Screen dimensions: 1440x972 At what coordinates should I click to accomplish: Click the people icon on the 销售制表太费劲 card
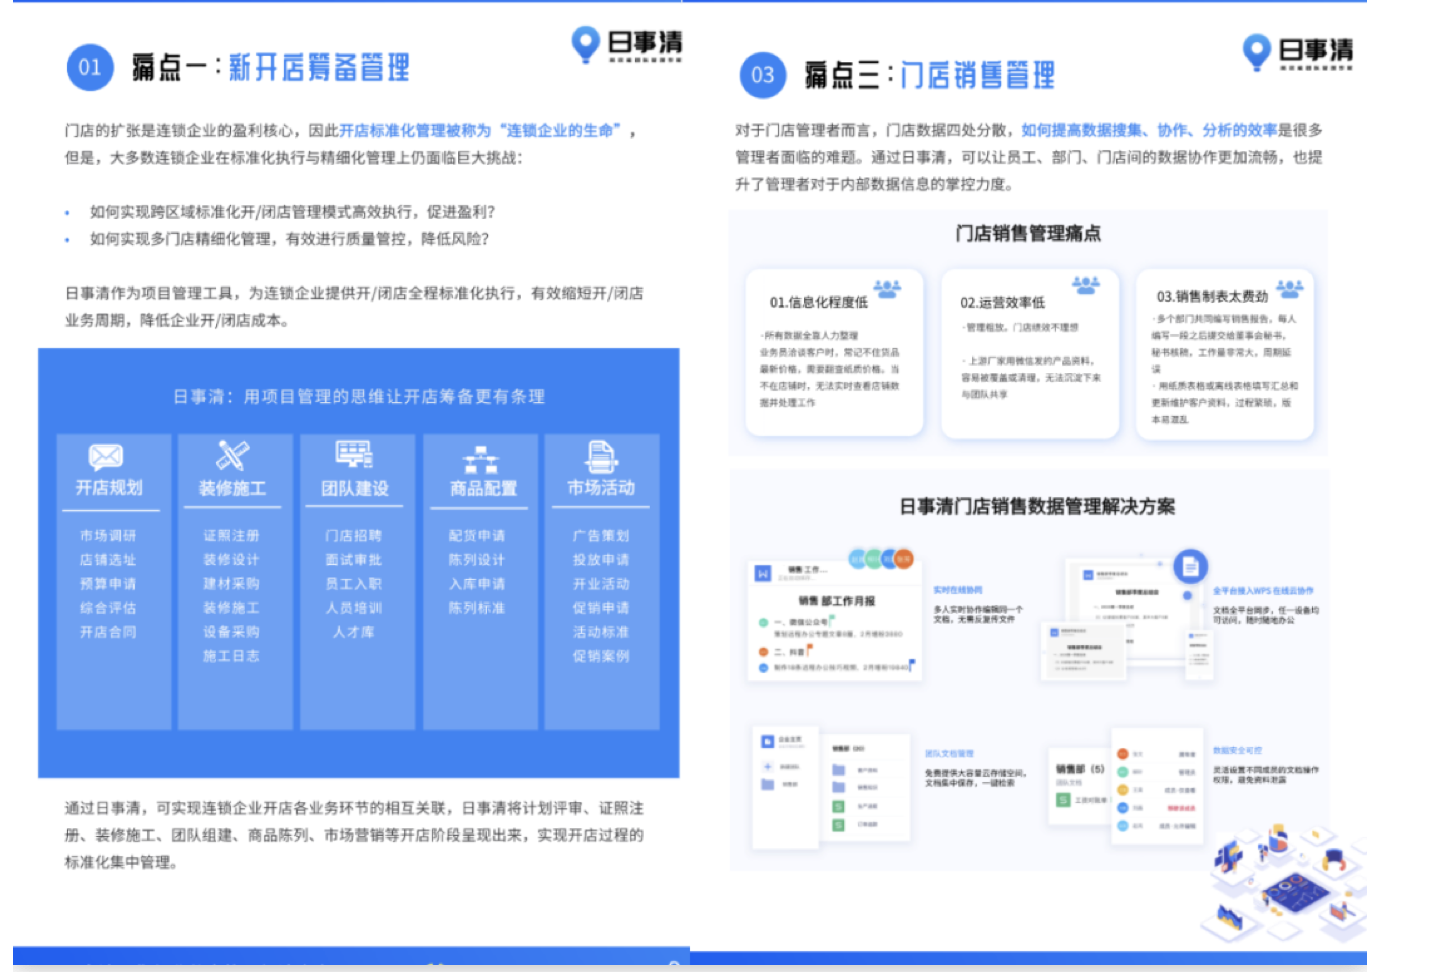point(1290,289)
